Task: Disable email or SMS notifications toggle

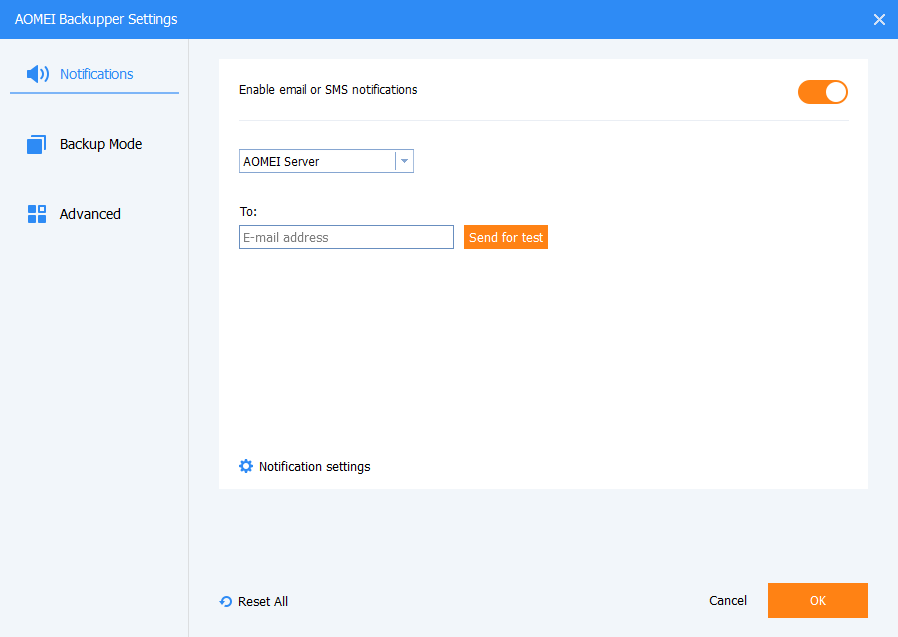Action: (x=823, y=92)
